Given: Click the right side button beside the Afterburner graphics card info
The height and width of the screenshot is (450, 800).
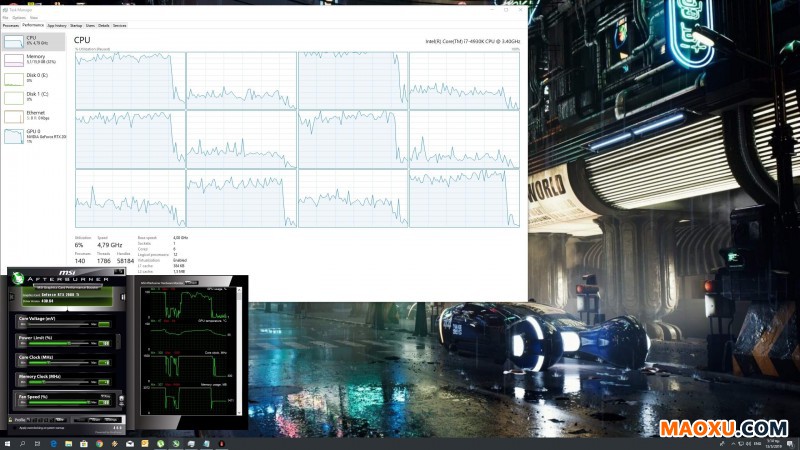Looking at the screenshot, I should (x=122, y=297).
